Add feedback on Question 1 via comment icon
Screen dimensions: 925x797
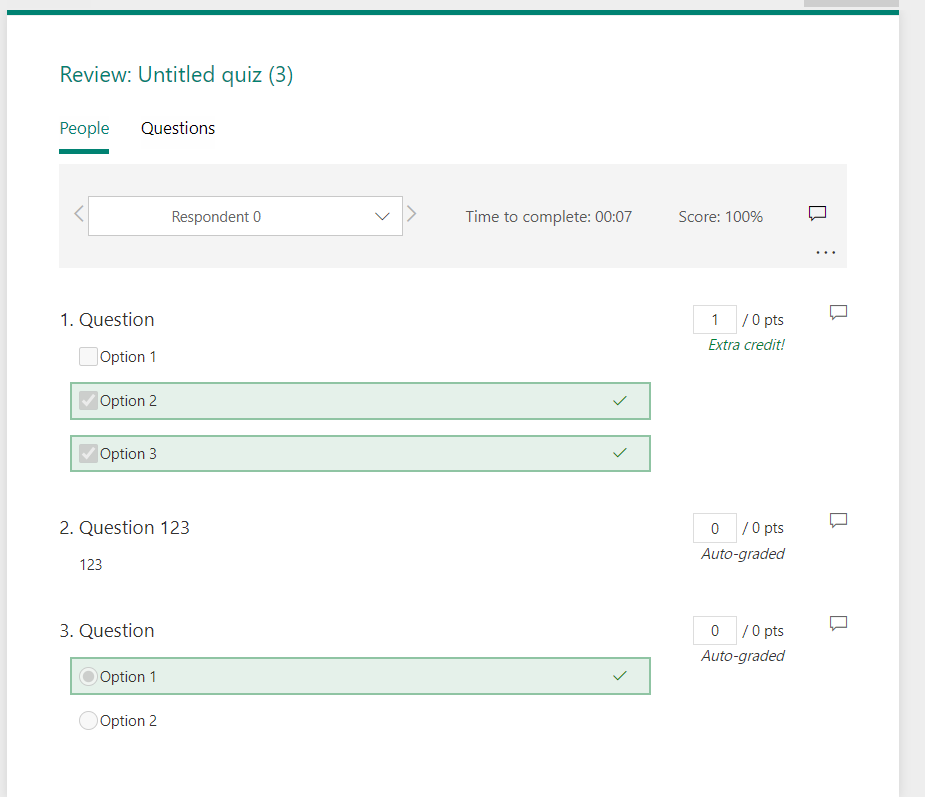click(837, 312)
